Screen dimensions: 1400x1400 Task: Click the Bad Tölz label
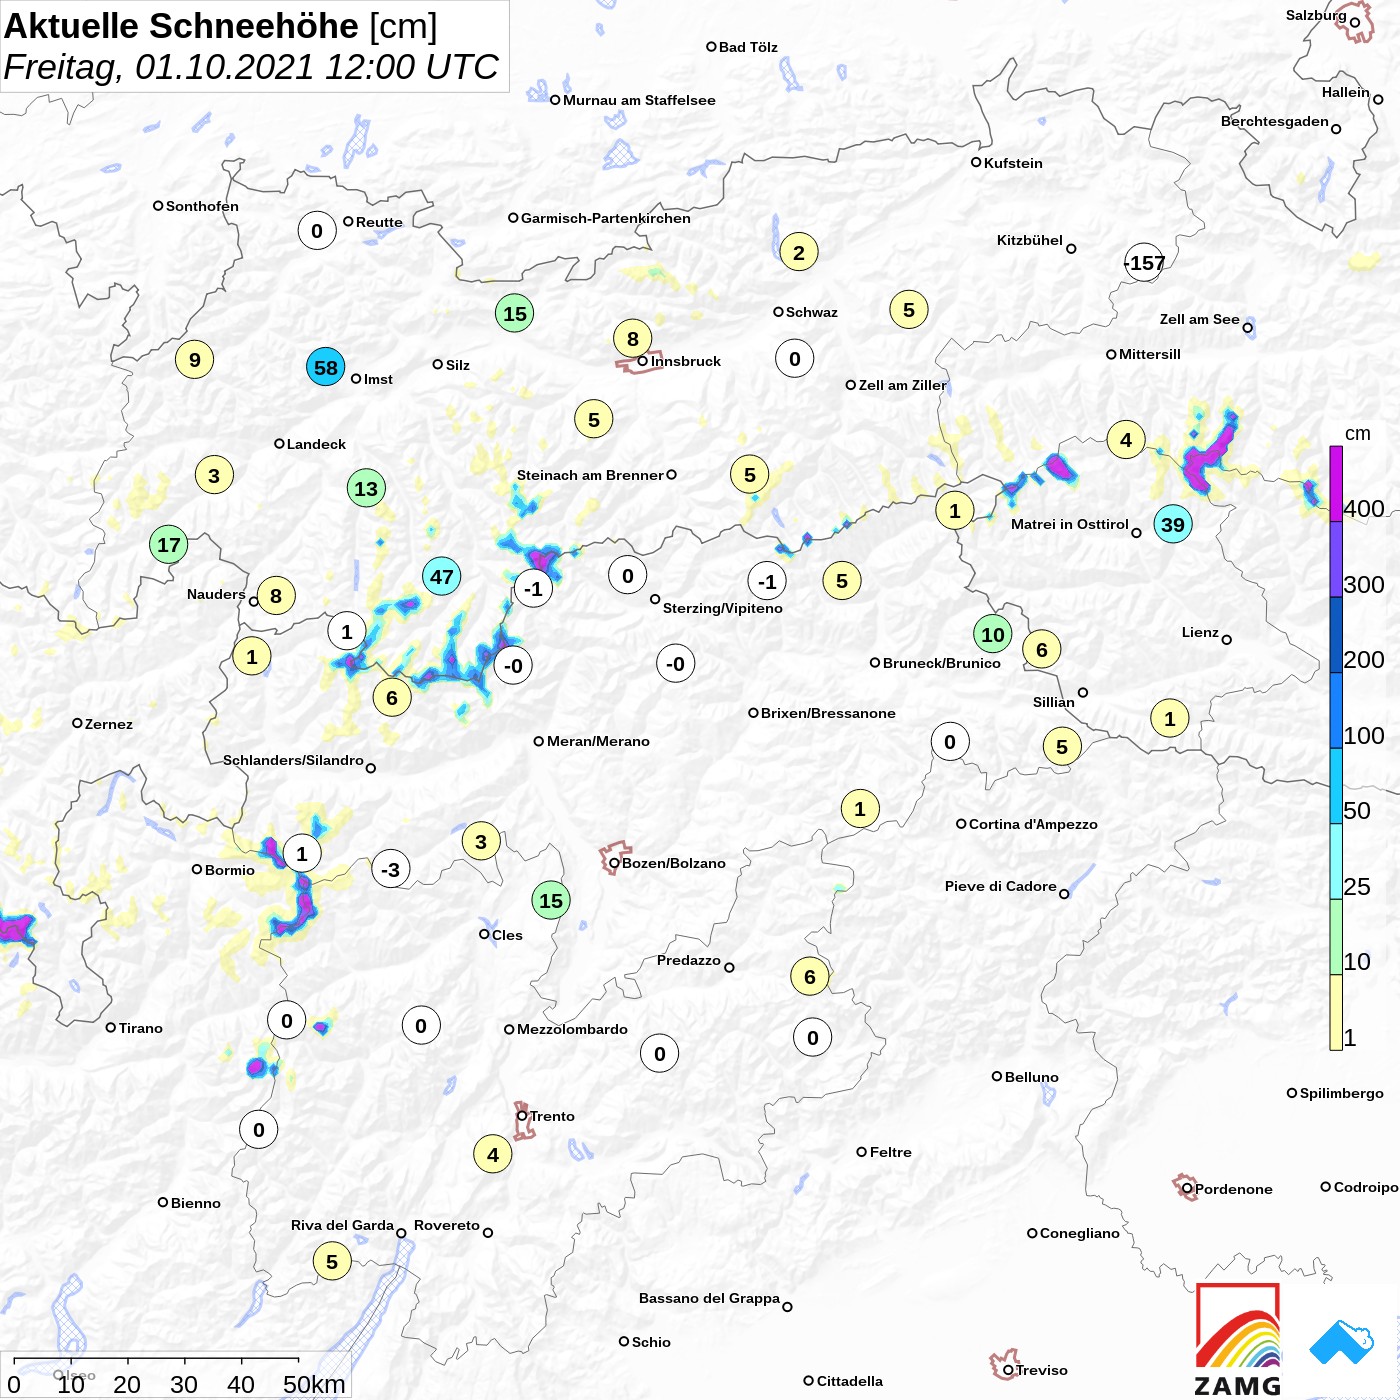click(748, 47)
